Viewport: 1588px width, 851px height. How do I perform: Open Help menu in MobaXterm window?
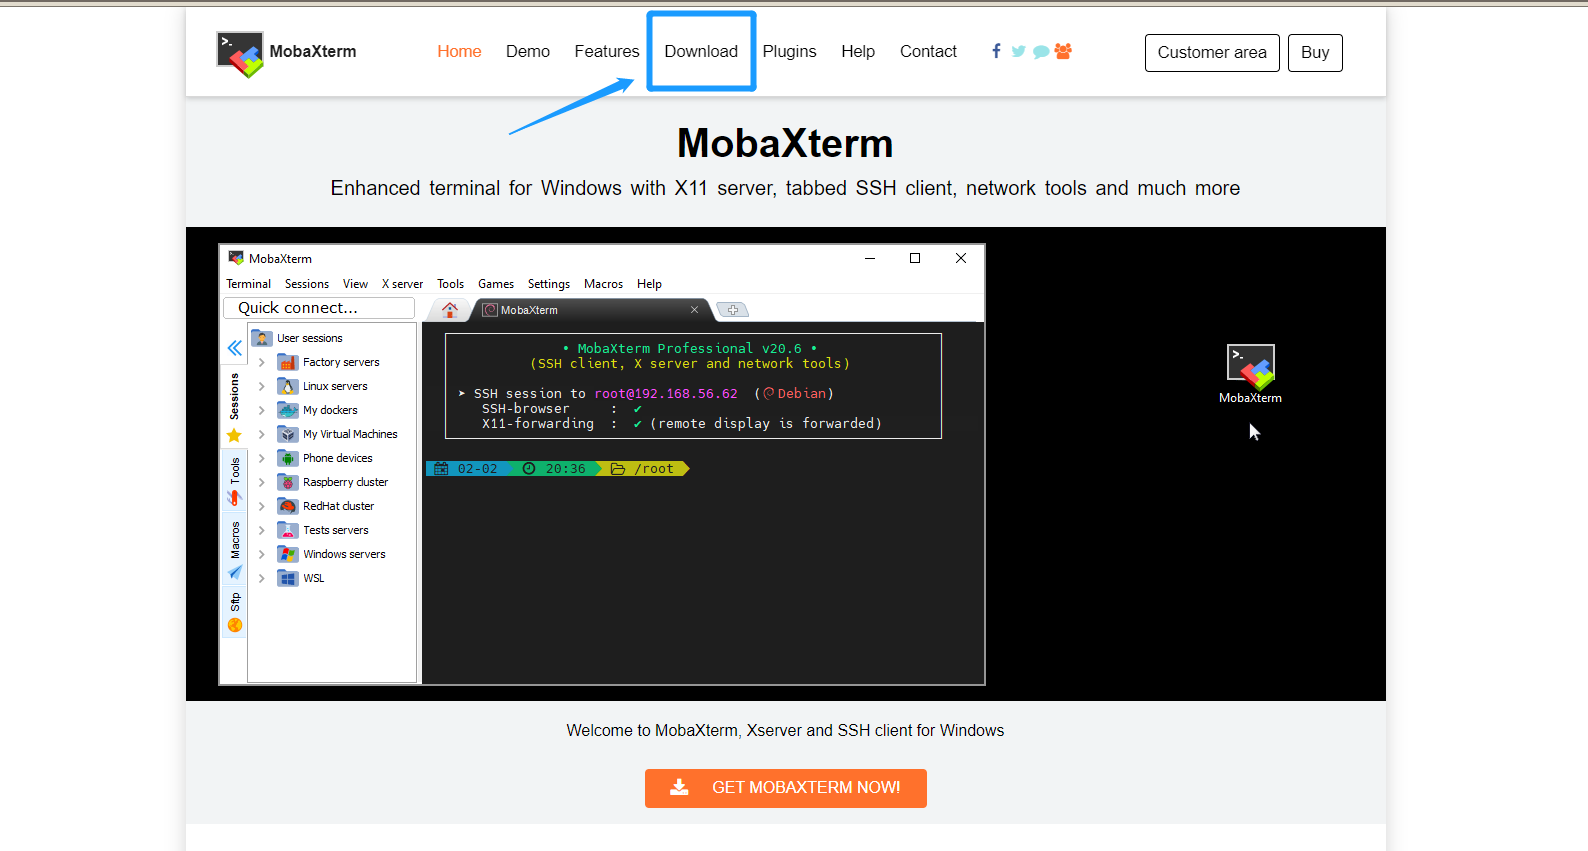pos(649,284)
